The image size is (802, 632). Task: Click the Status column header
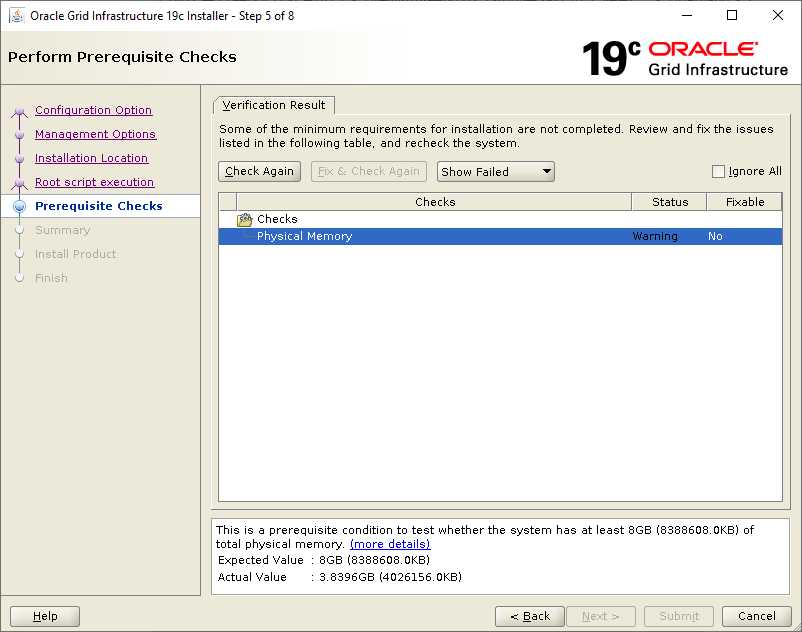[670, 202]
